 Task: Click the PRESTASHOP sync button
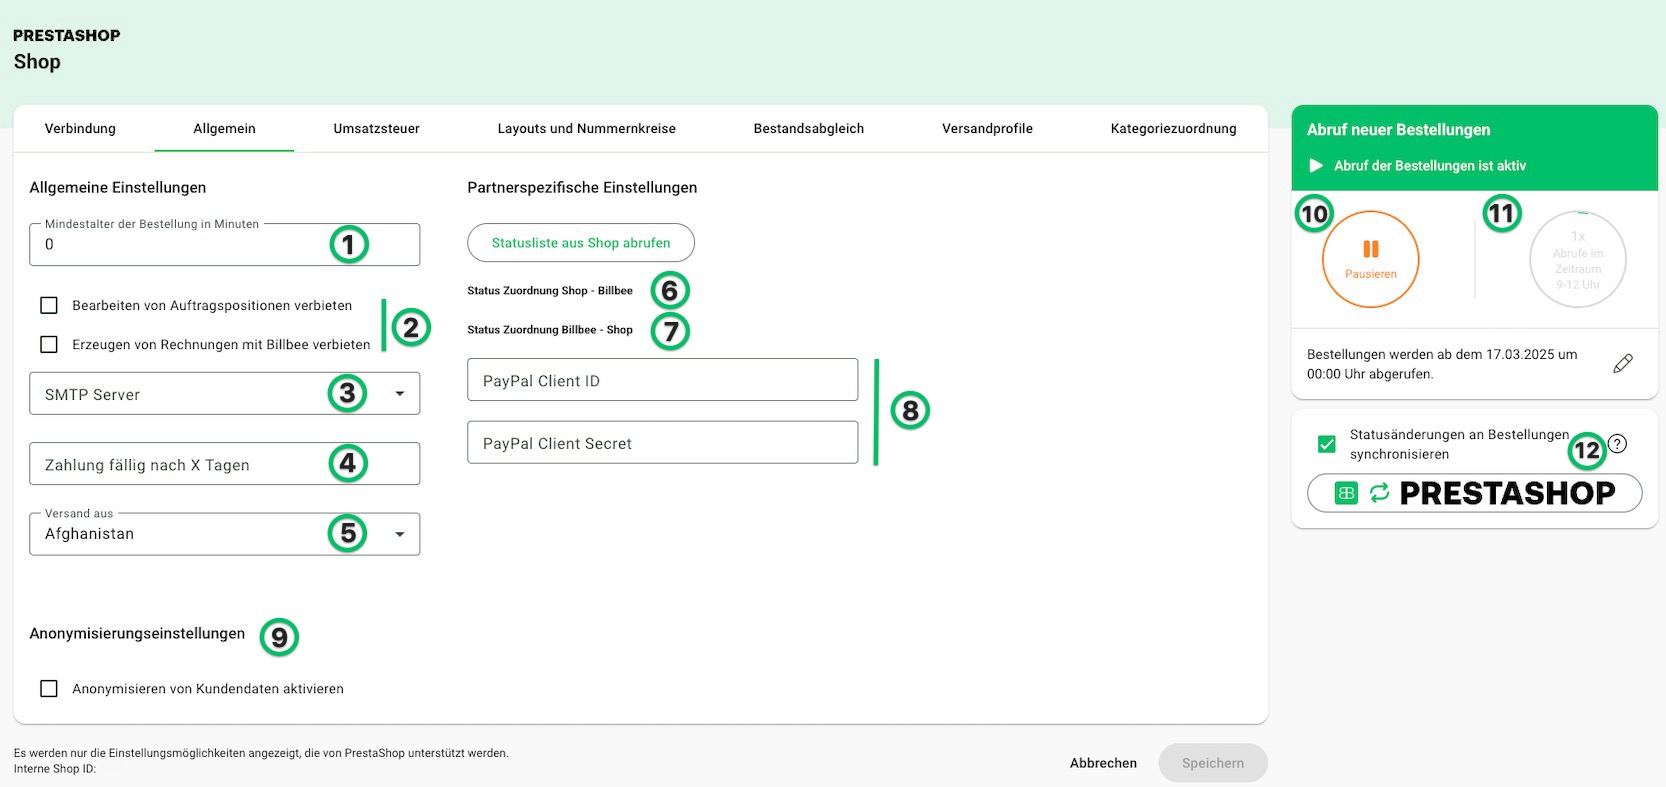[x=1475, y=493]
